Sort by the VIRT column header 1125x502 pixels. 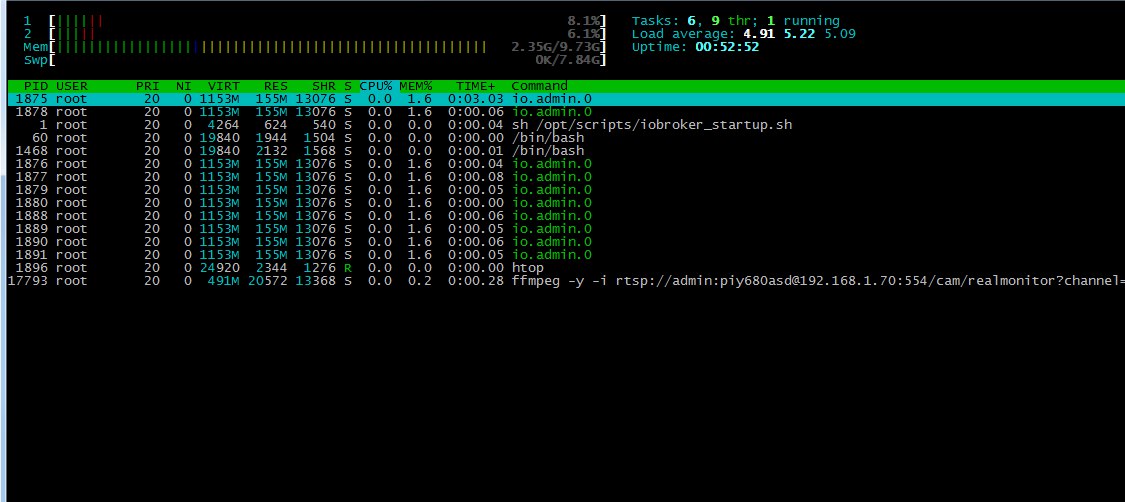click(x=224, y=86)
